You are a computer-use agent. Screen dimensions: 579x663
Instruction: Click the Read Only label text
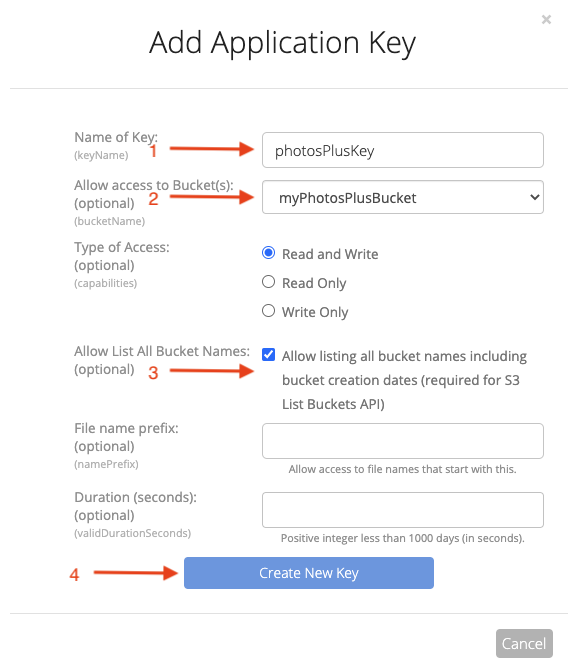pos(314,283)
